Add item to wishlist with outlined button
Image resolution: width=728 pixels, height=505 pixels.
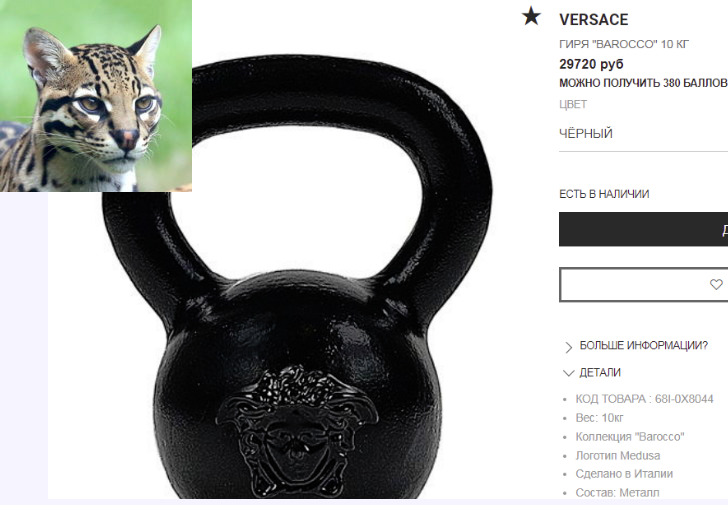pyautogui.click(x=644, y=284)
